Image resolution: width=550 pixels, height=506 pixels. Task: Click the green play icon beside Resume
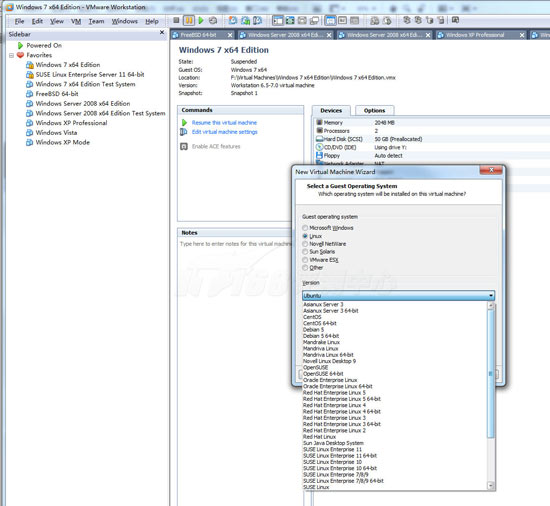[185, 122]
